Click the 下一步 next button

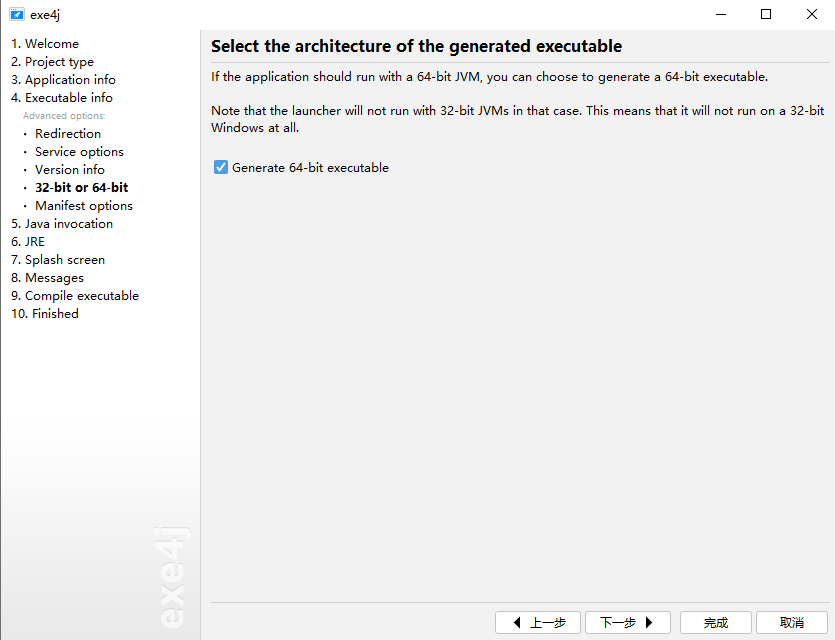(x=628, y=622)
